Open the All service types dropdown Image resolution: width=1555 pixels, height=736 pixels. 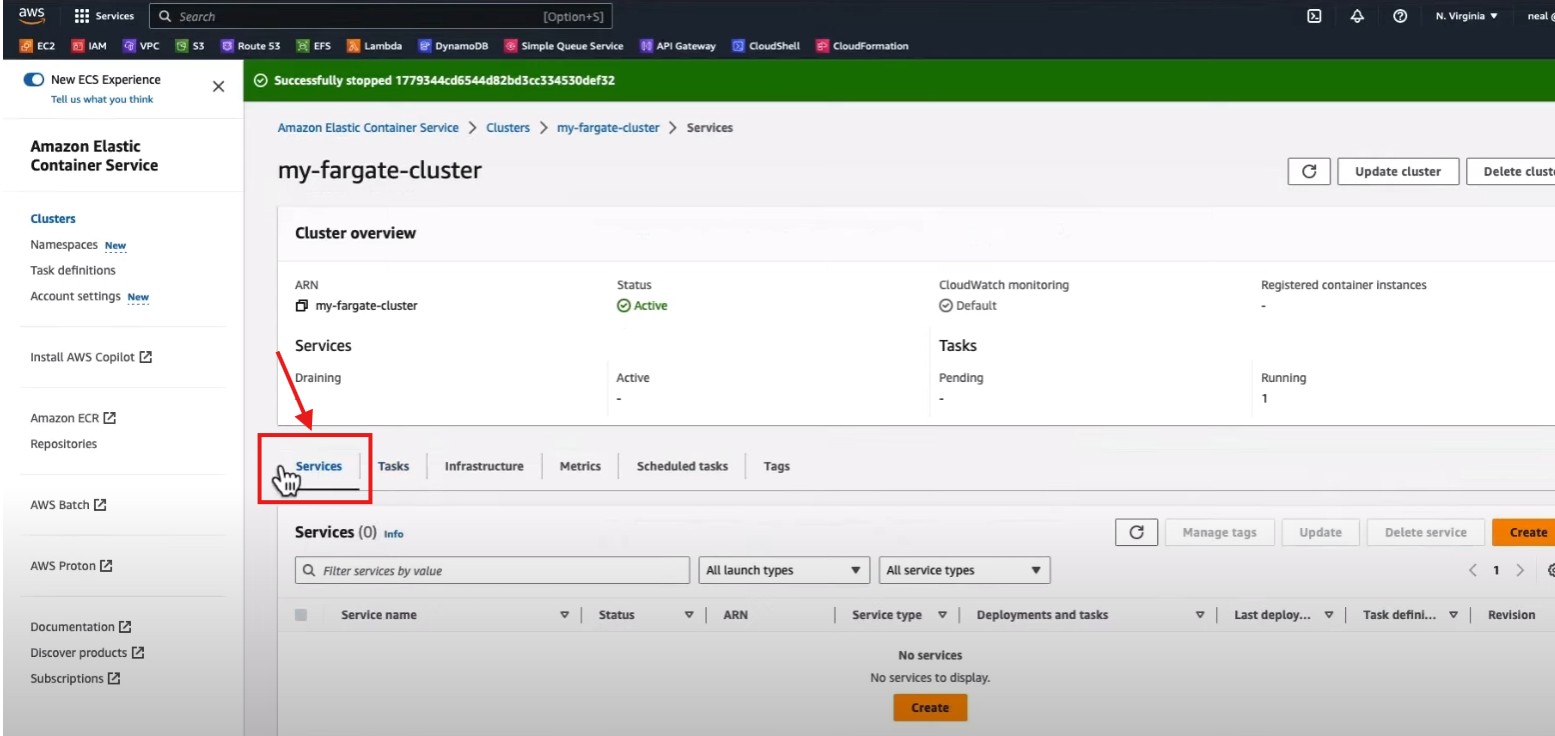coord(964,570)
